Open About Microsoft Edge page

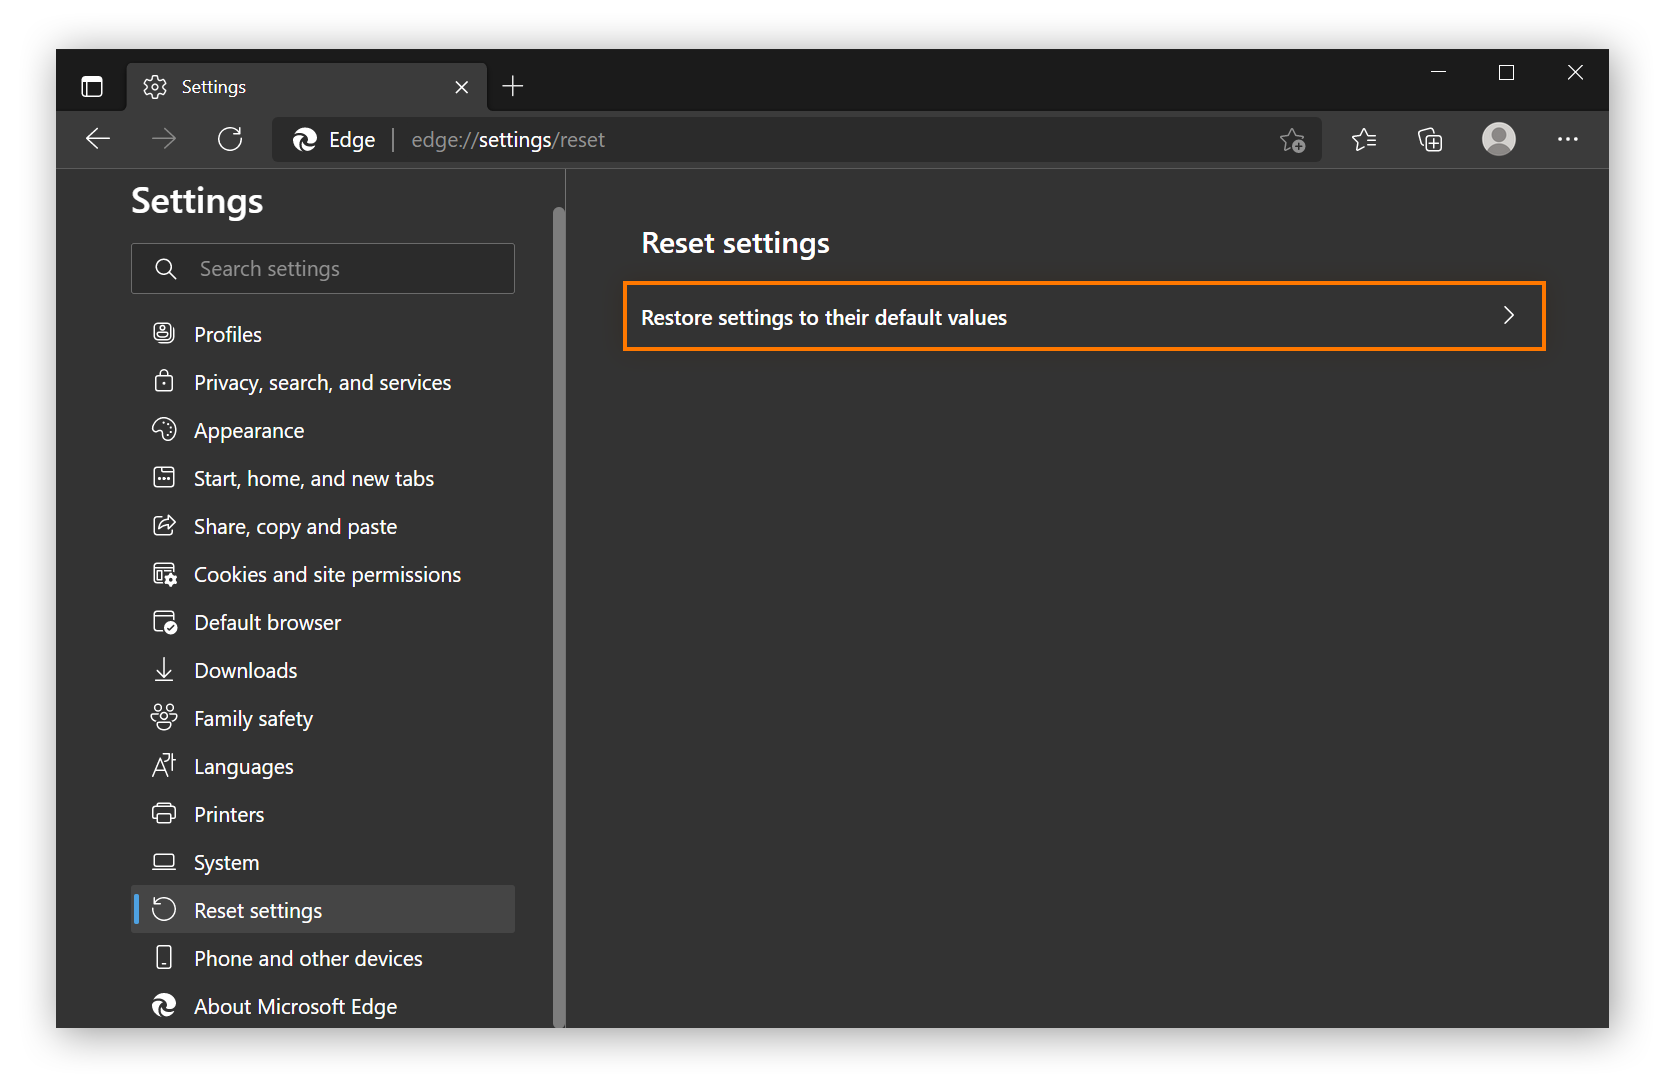coord(295,1007)
